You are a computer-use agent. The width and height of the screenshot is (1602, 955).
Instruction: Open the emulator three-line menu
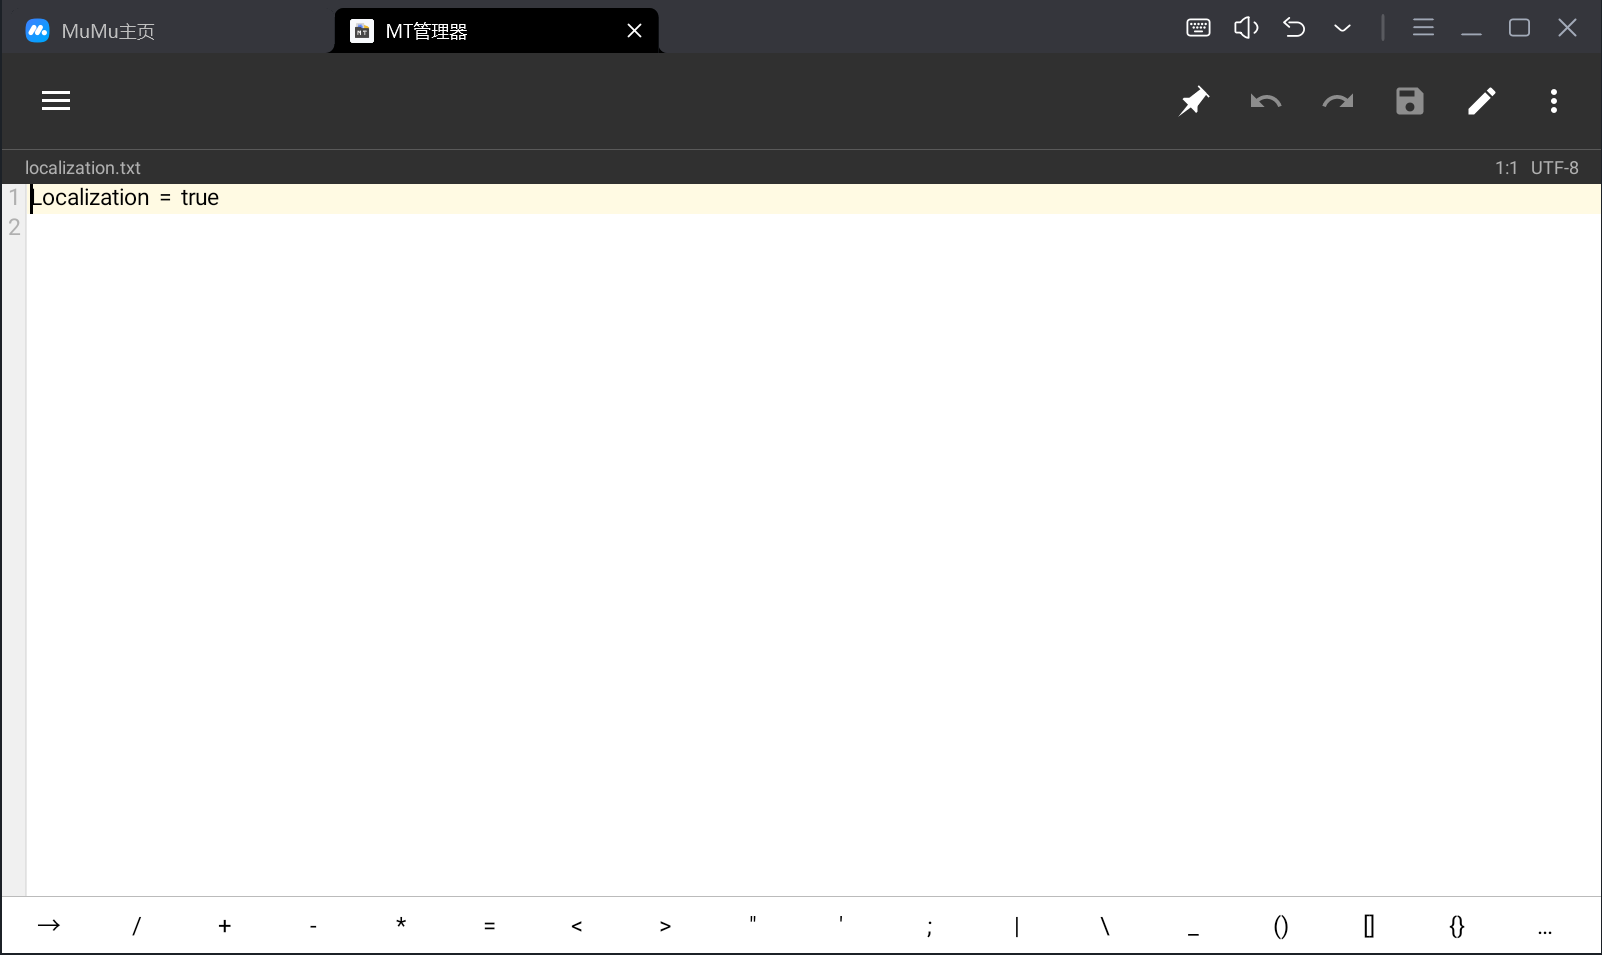point(1423,28)
